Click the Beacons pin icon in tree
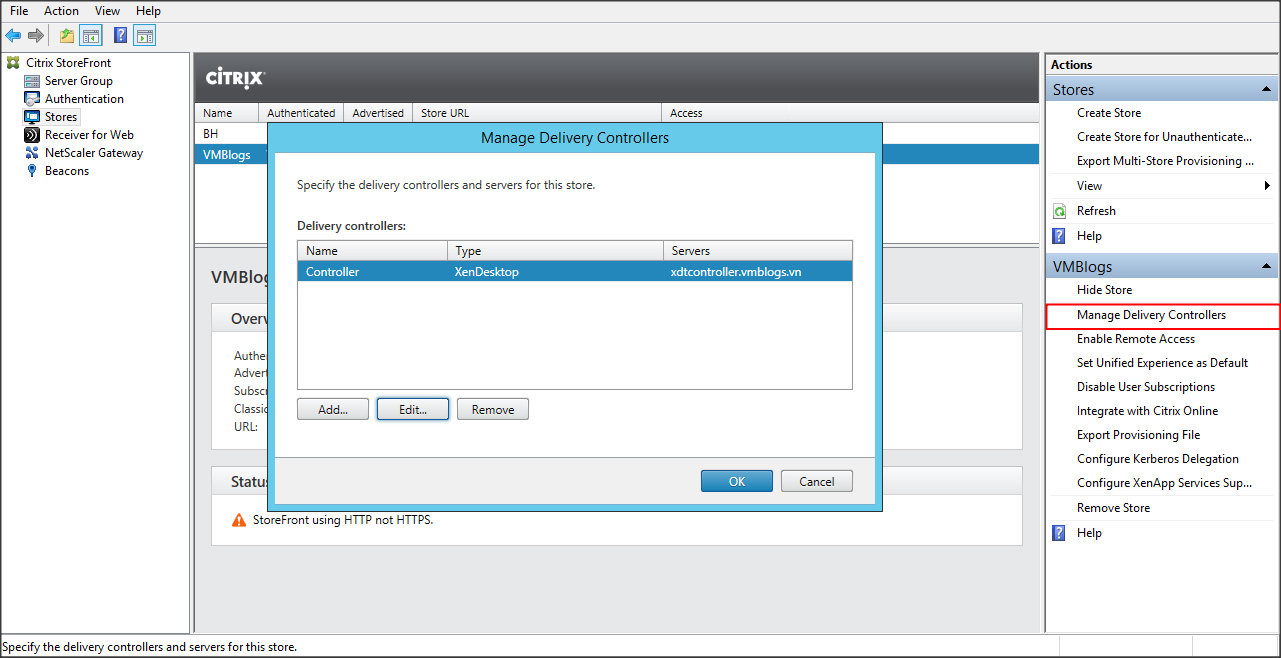The height and width of the screenshot is (658, 1281). (33, 171)
